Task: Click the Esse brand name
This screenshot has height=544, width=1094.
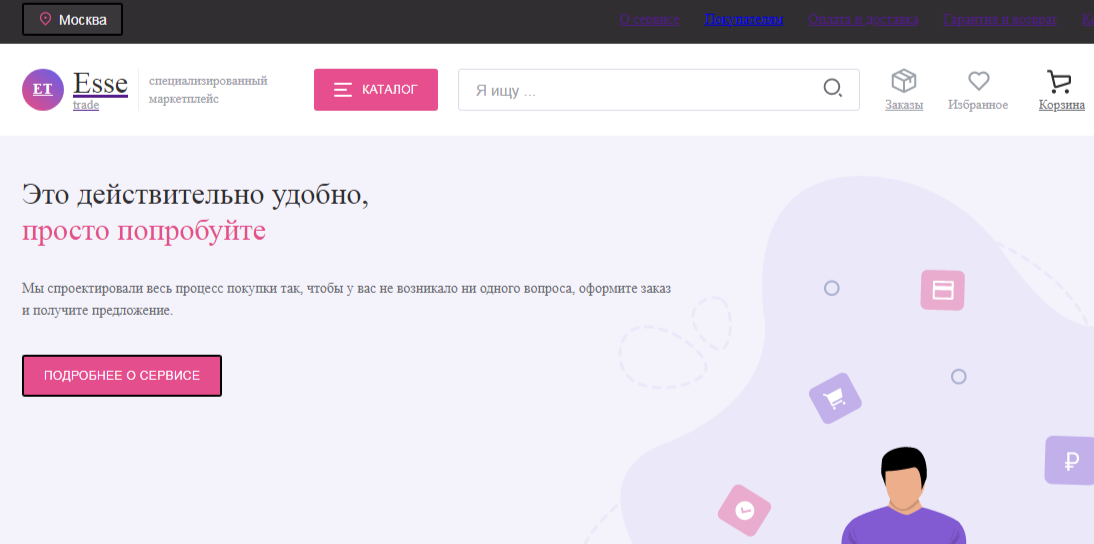Action: click(100, 84)
